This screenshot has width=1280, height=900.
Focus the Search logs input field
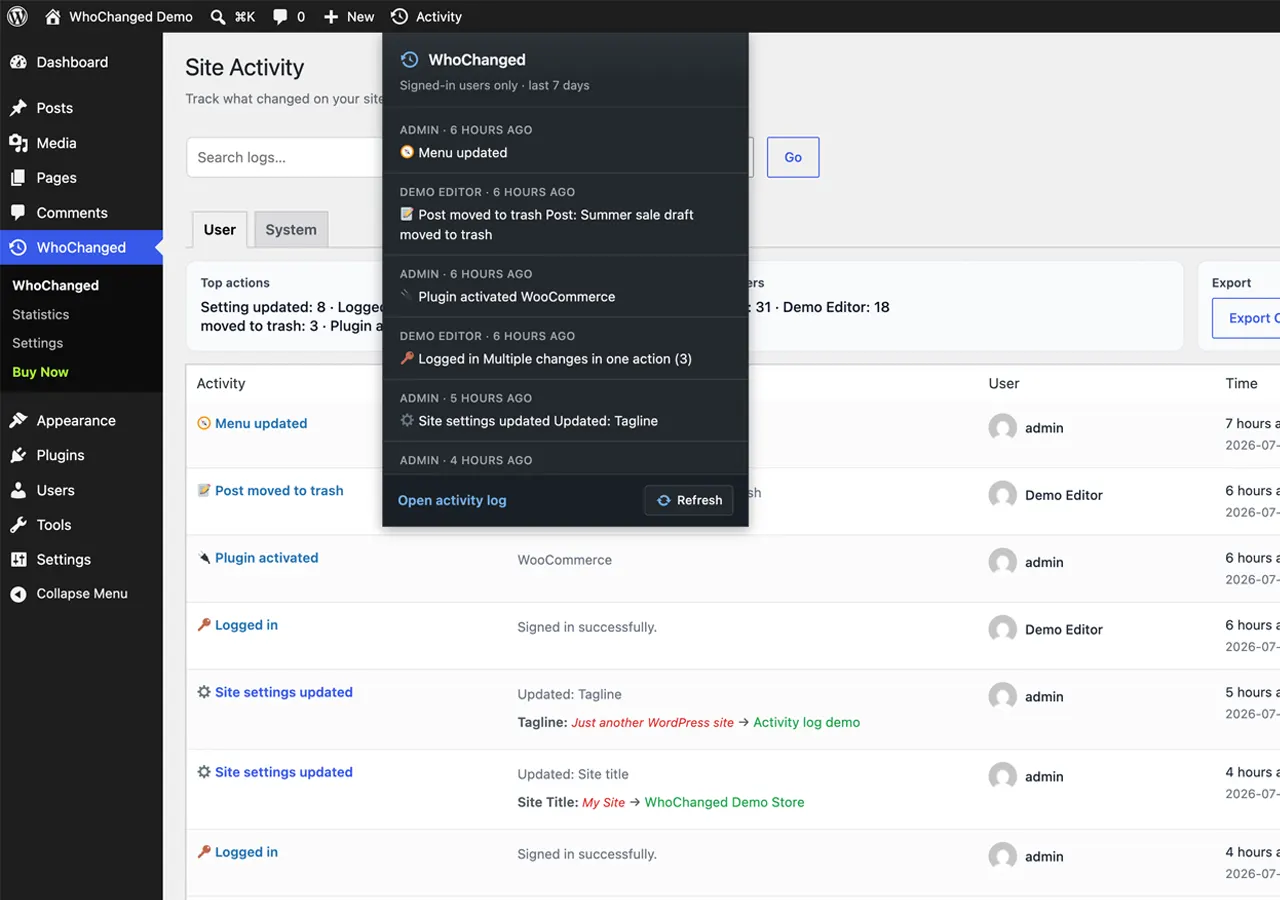click(x=285, y=157)
